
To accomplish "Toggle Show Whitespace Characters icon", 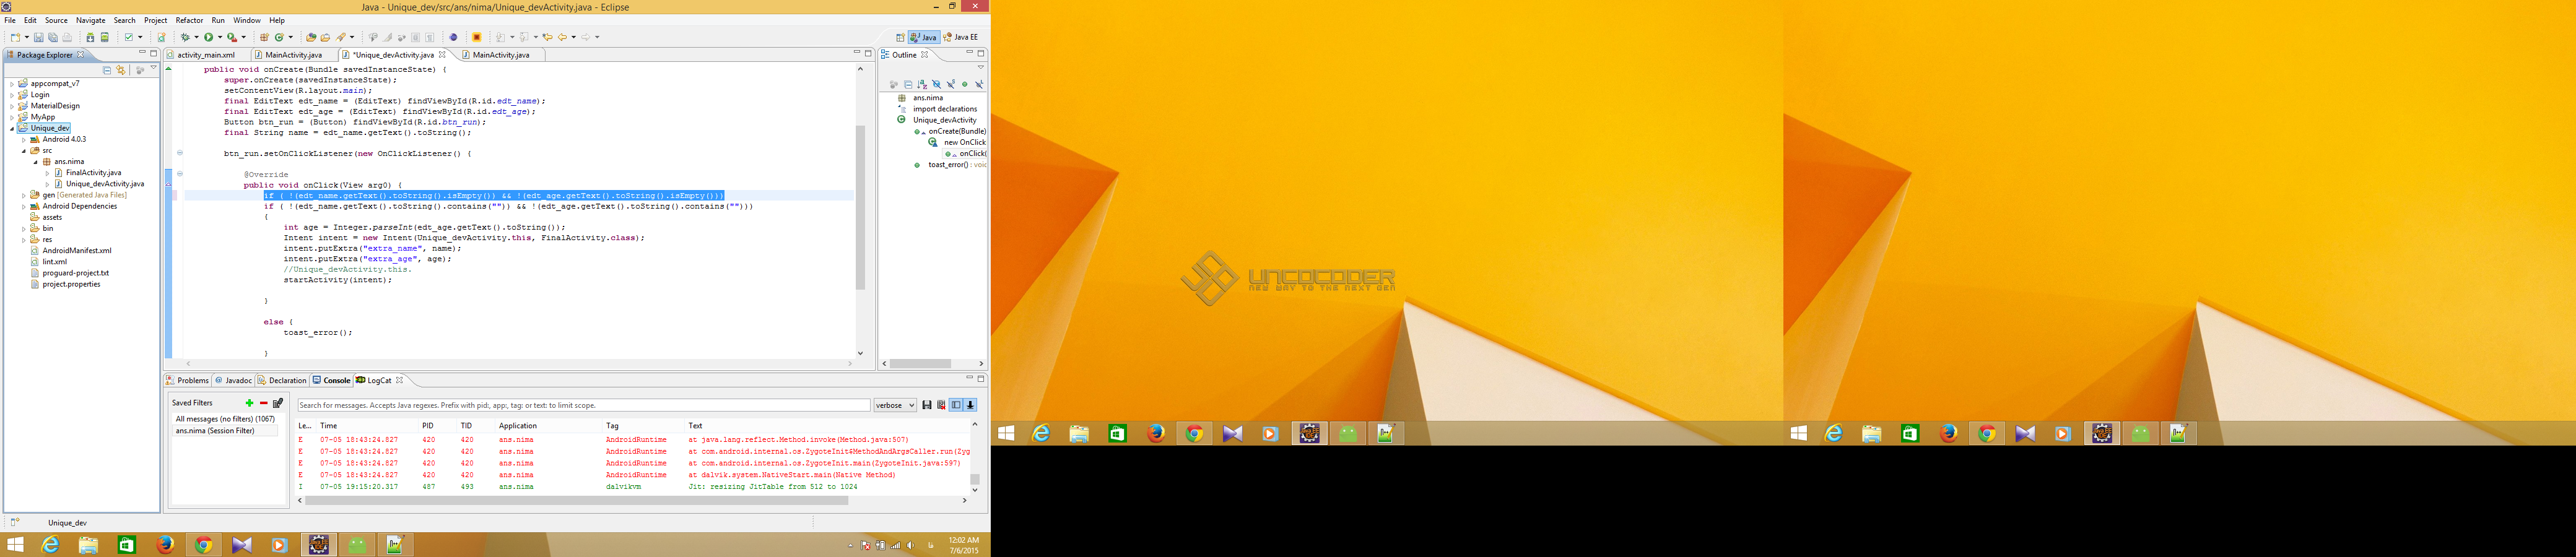I will tap(430, 38).
